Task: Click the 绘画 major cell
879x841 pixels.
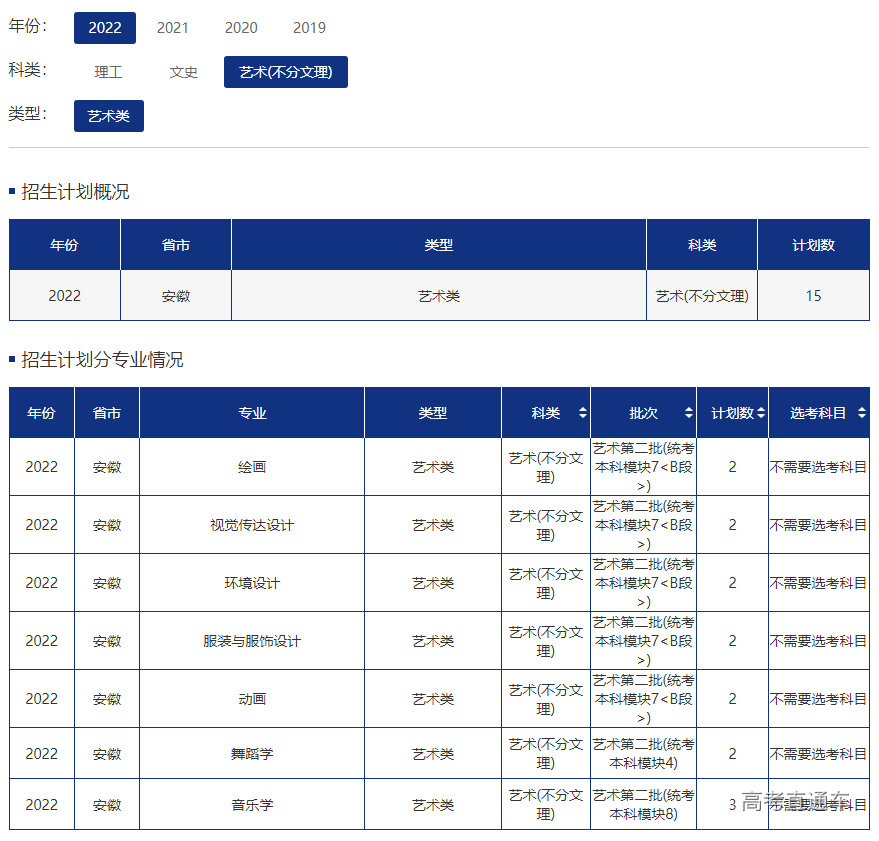Action: 252,467
